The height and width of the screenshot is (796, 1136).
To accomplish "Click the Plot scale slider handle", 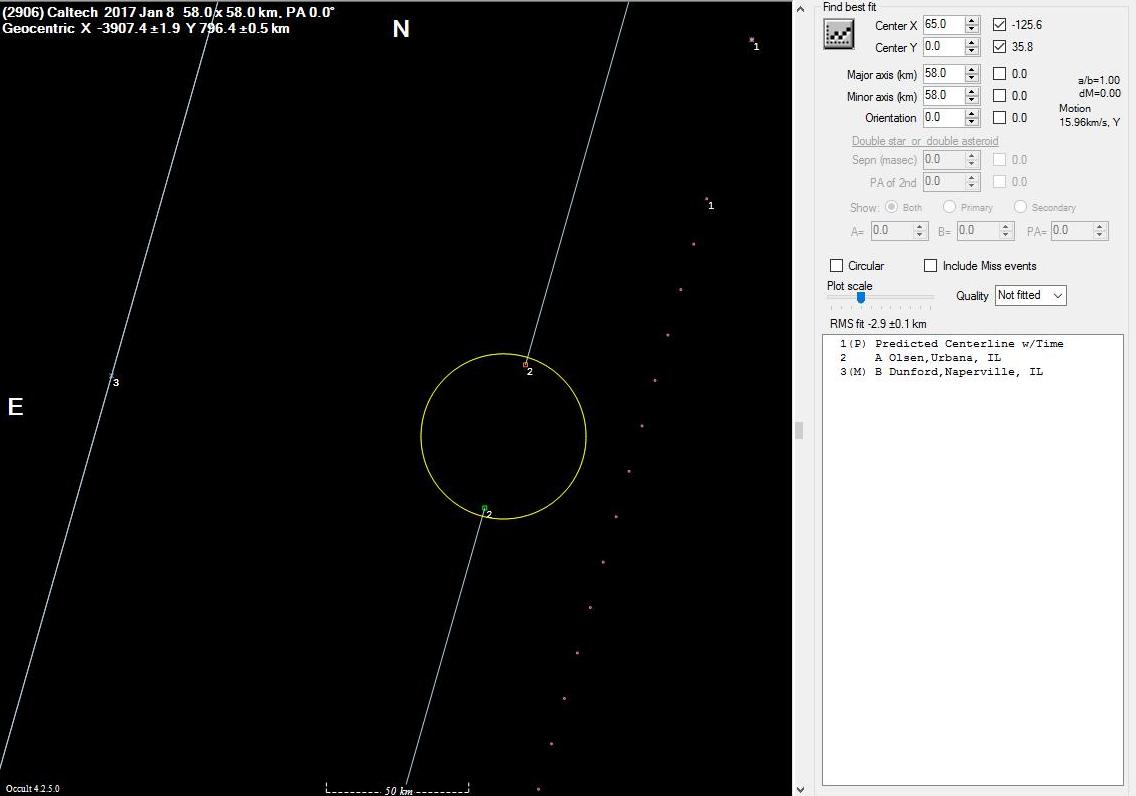I will click(861, 297).
